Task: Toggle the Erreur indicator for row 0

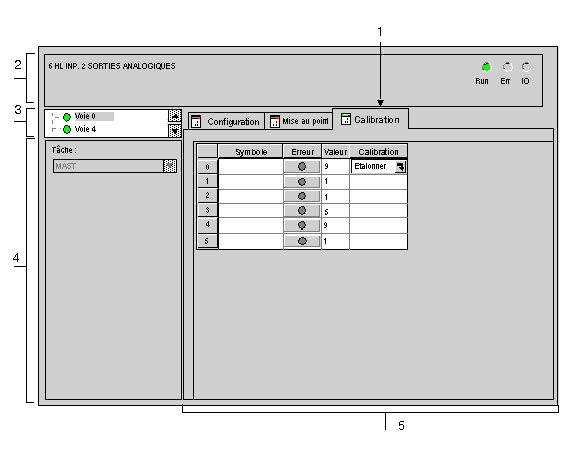Action: tap(302, 167)
